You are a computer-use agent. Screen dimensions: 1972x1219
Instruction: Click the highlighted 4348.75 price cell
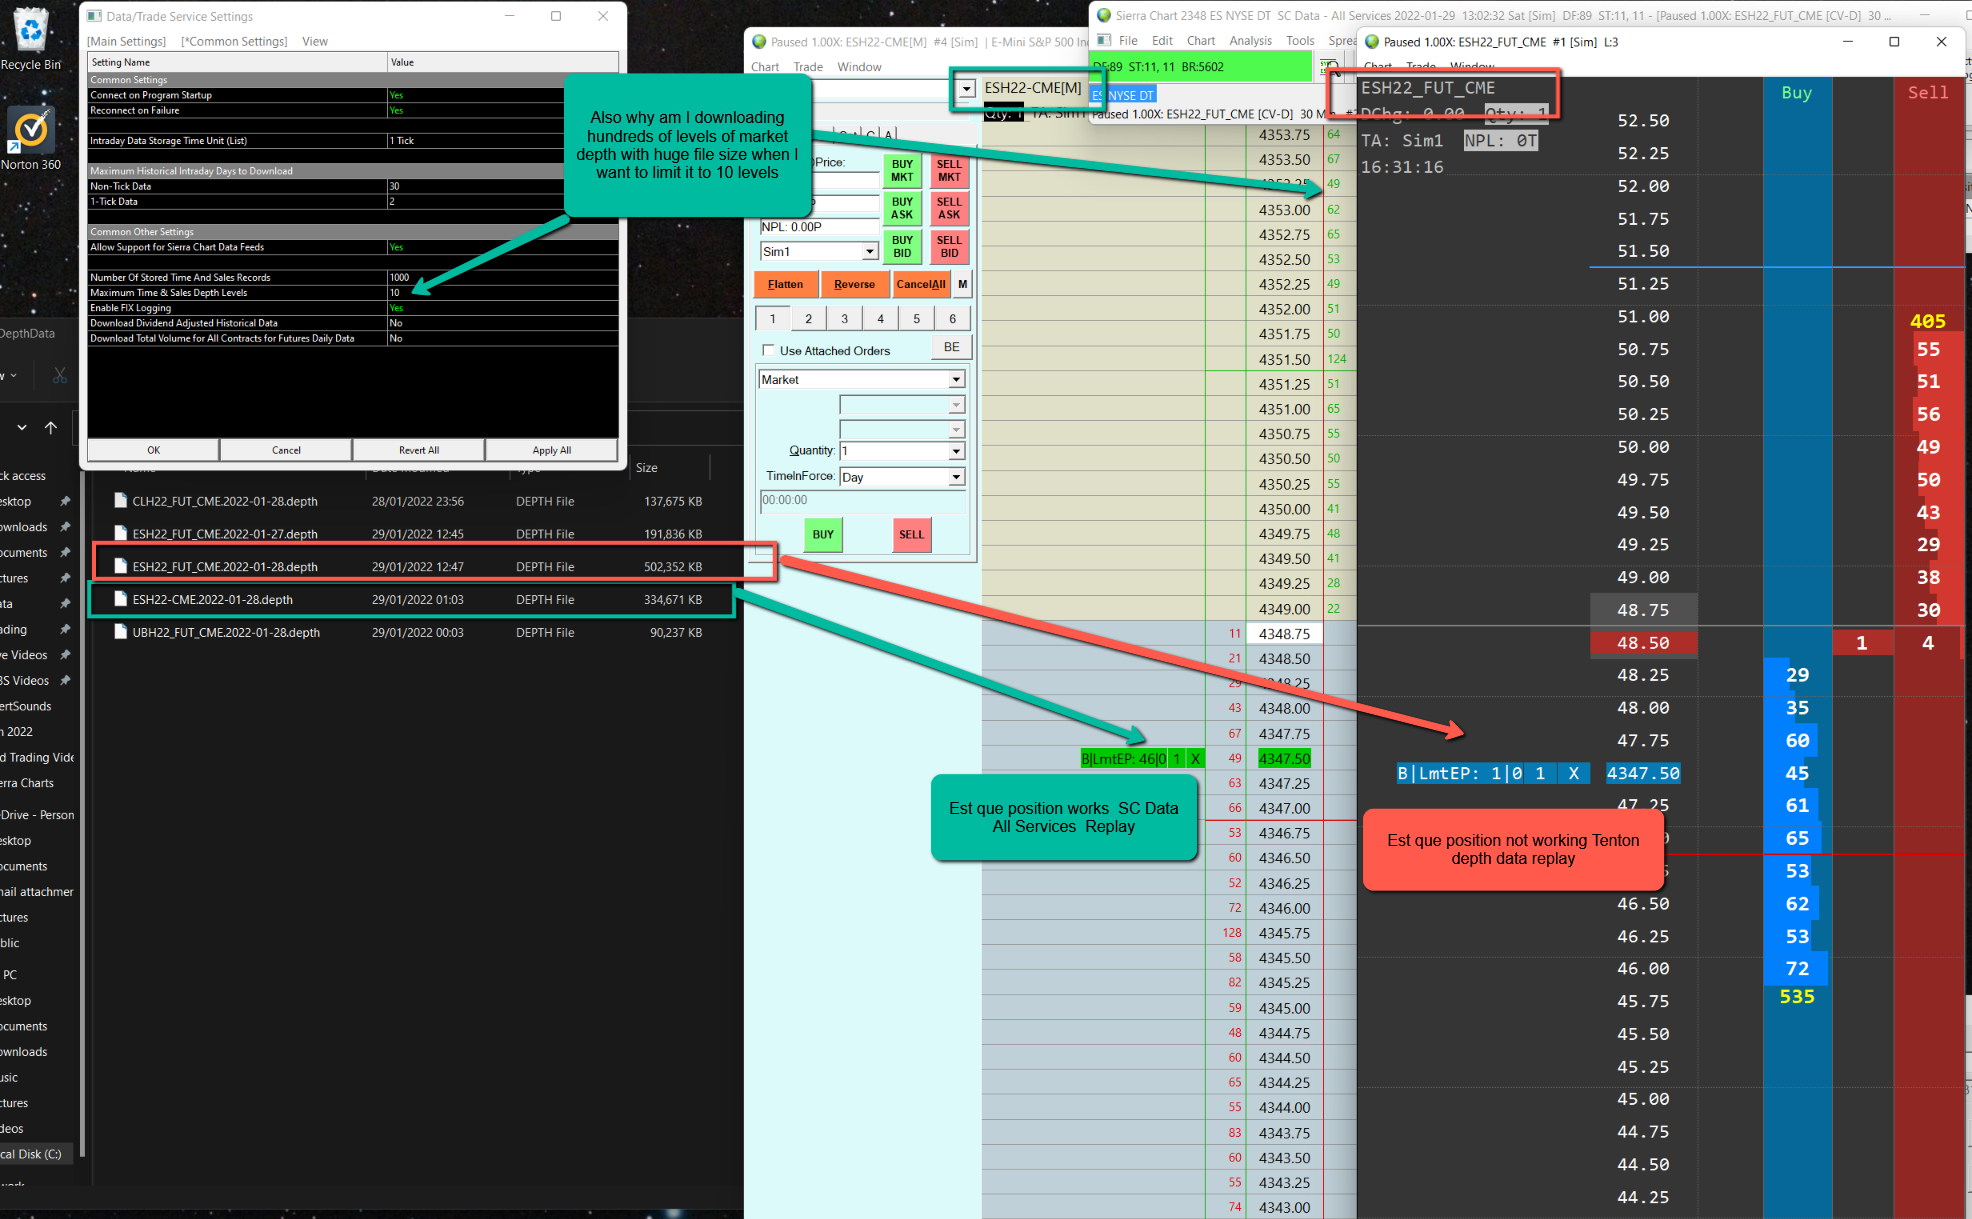click(1284, 634)
